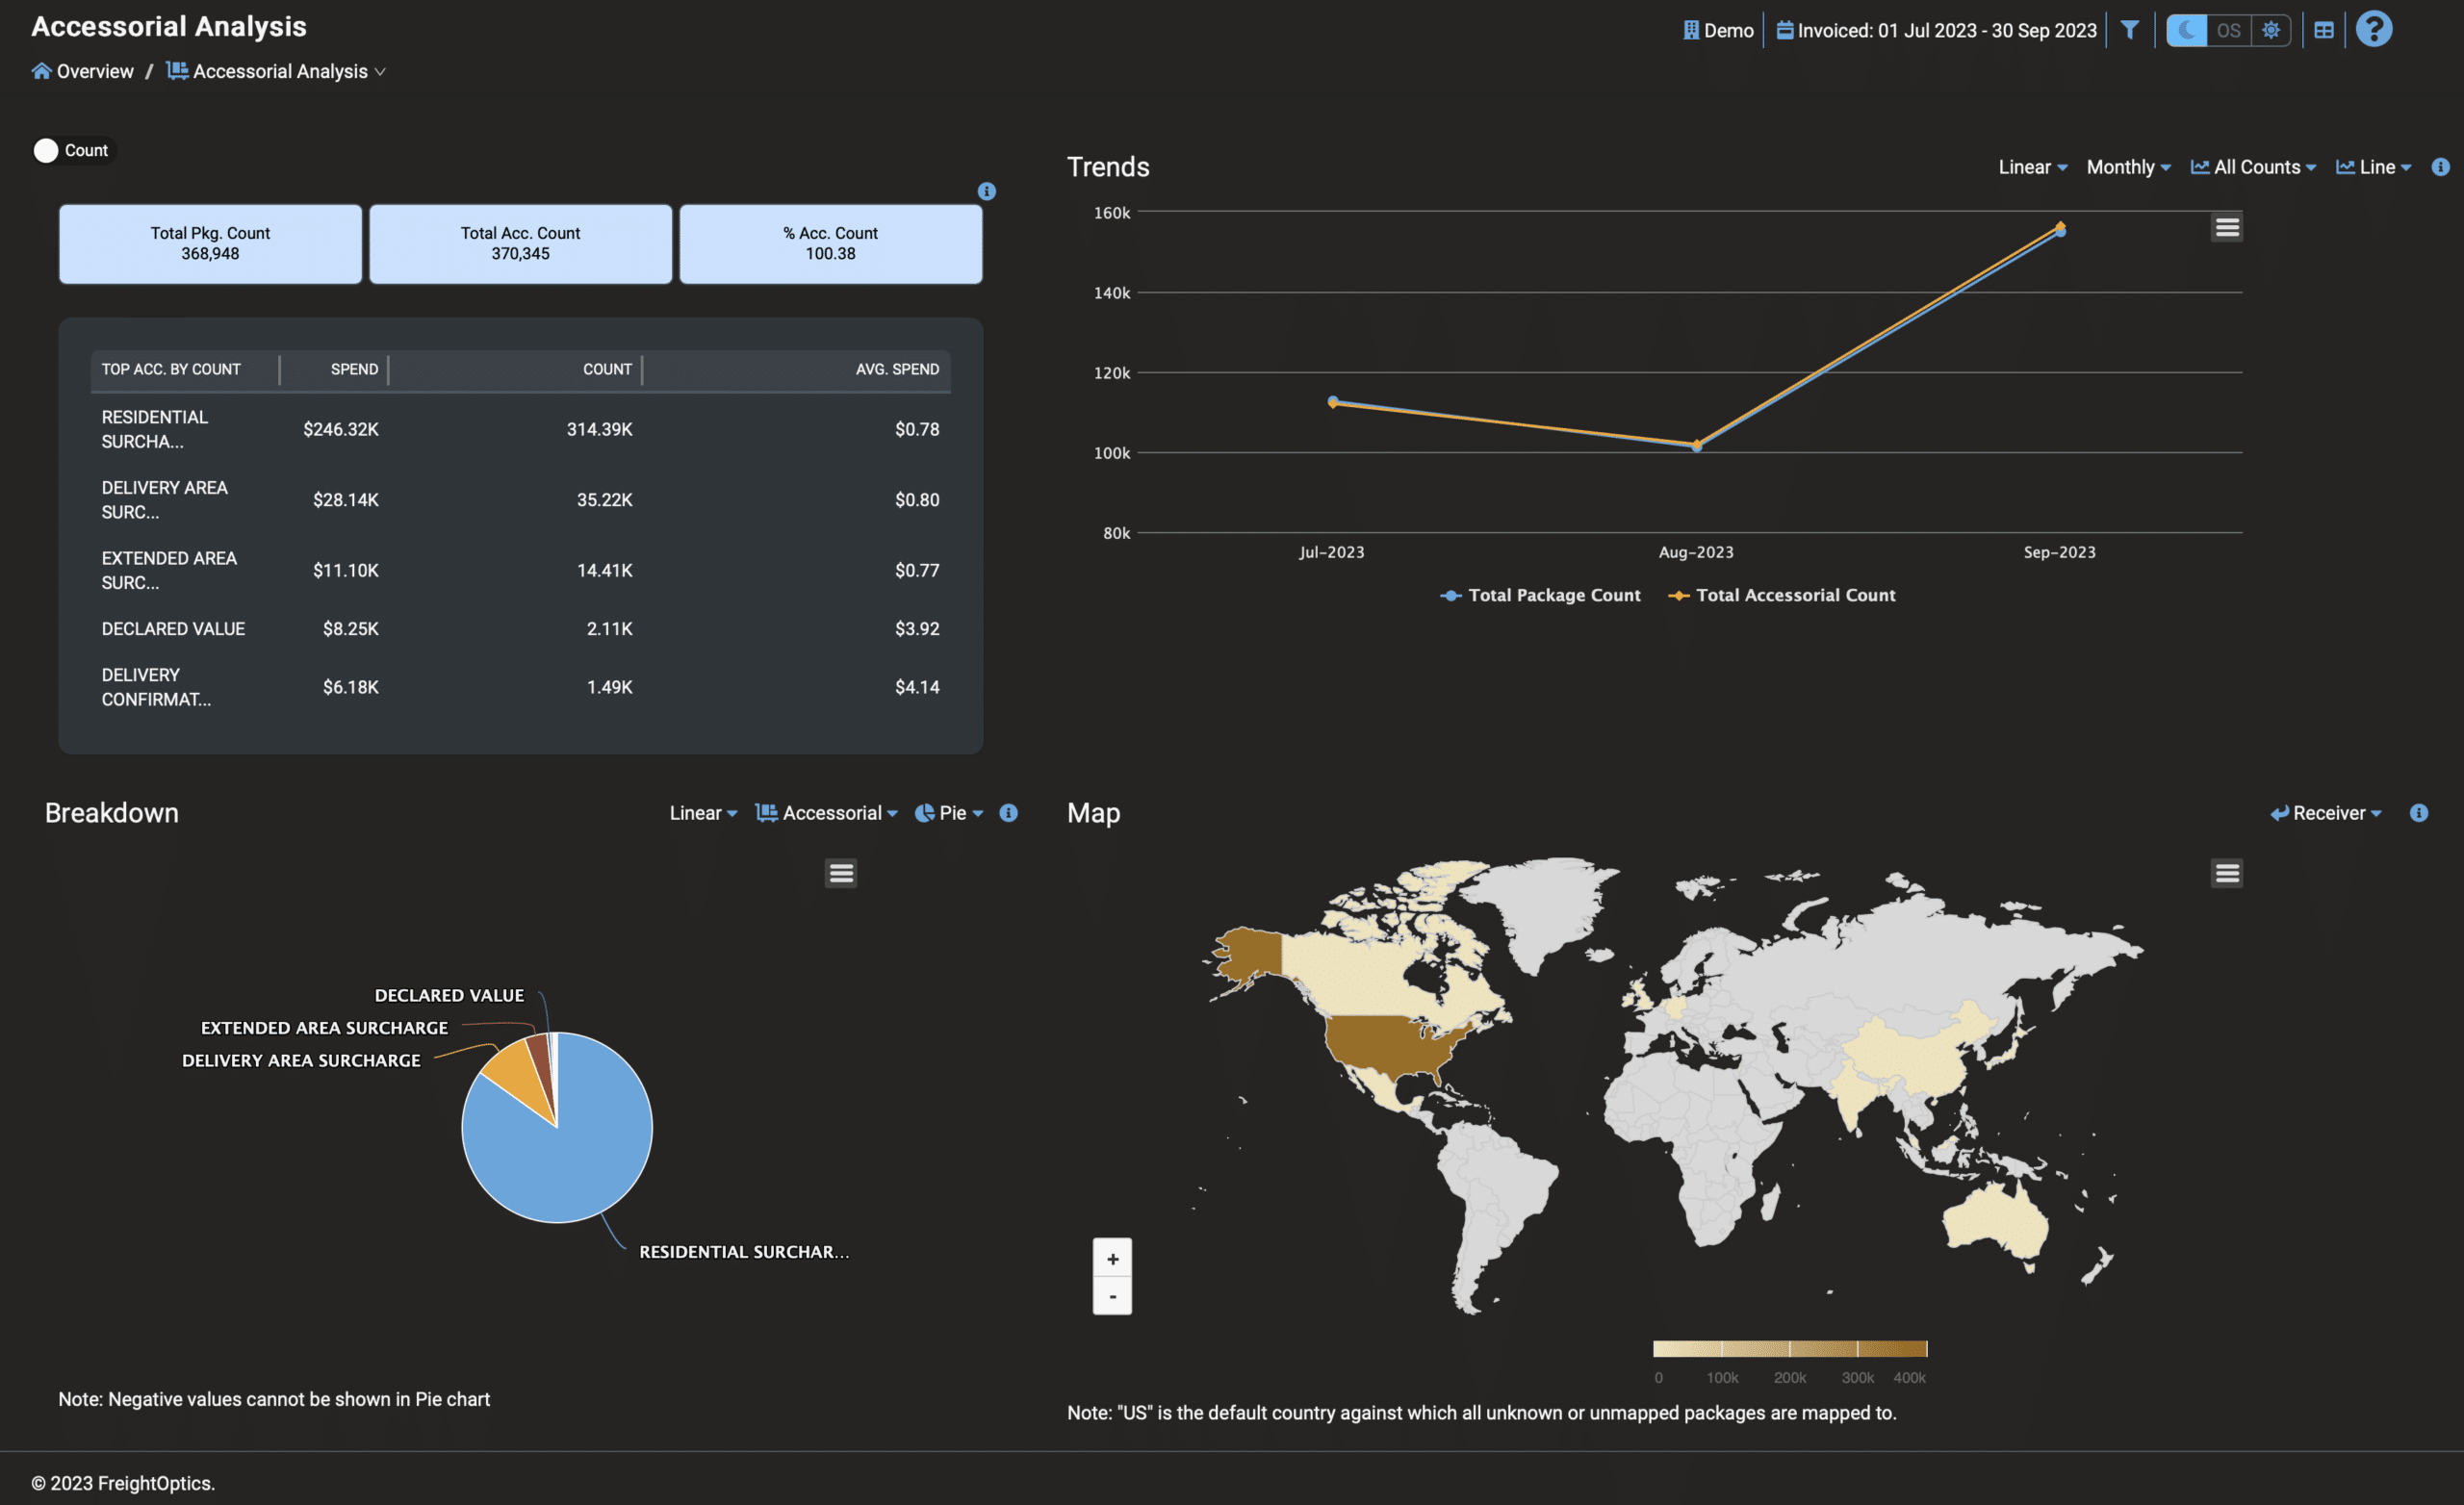Click the Map chart hamburger menu icon

tap(2228, 872)
